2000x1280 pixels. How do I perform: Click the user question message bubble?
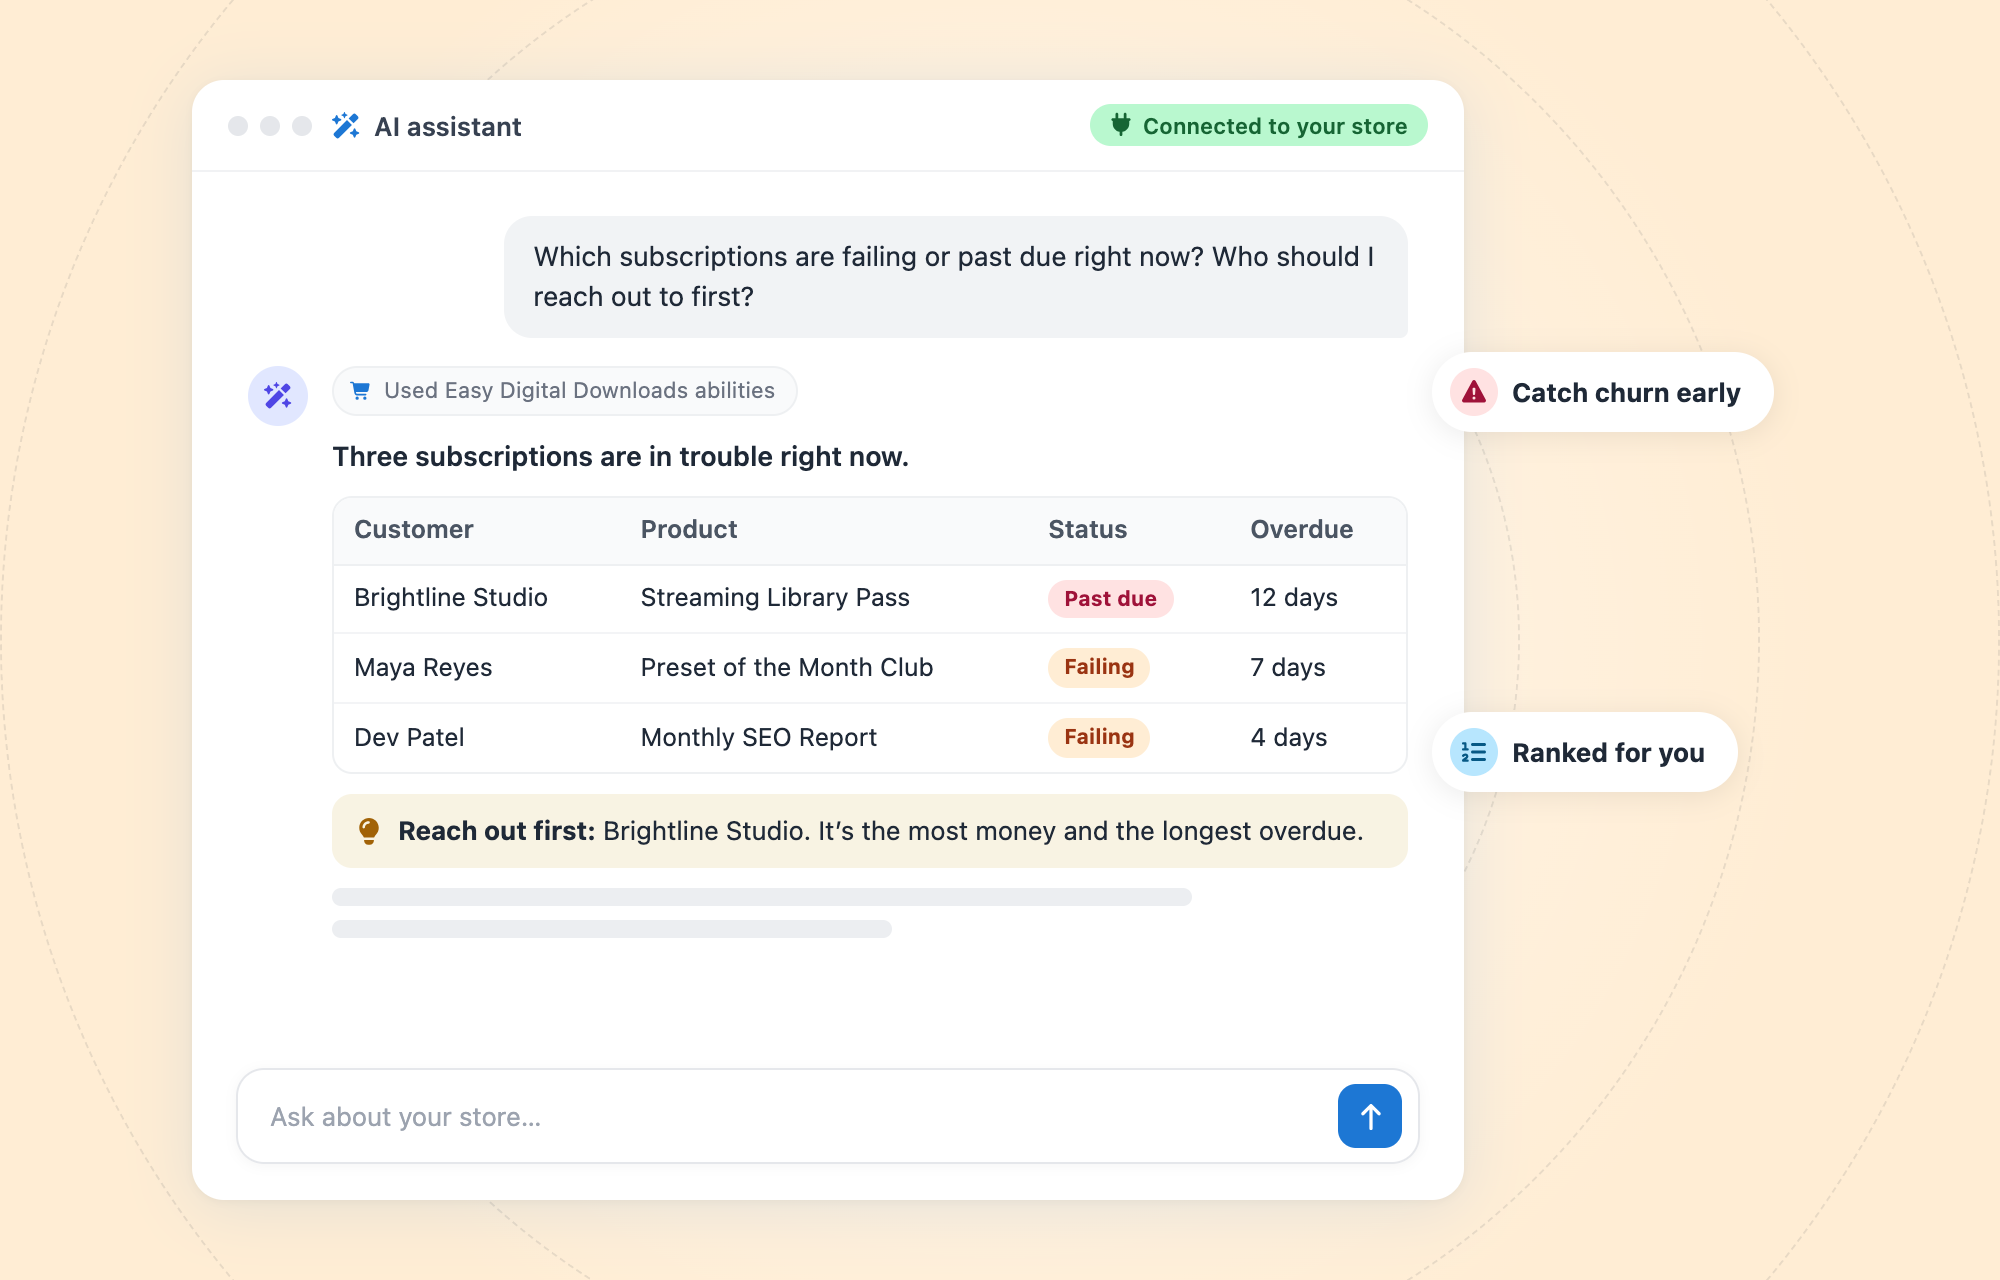(956, 277)
